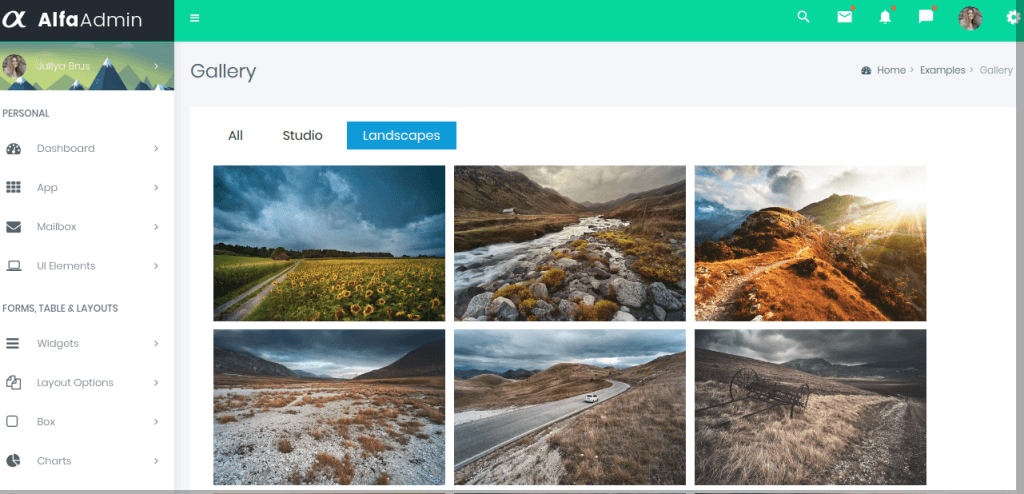Viewport: 1024px width, 494px height.
Task: Open the Charts sidebar label
Action: tap(54, 461)
